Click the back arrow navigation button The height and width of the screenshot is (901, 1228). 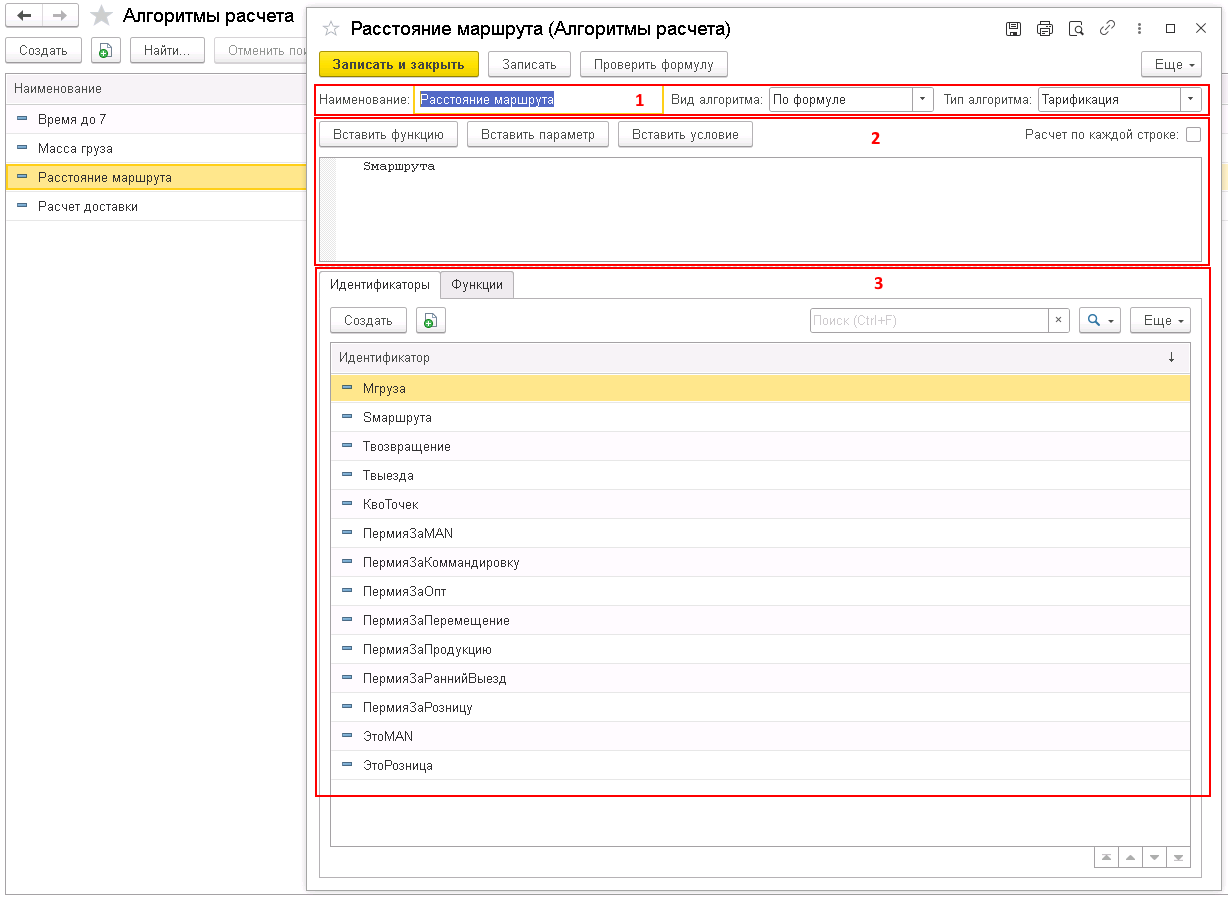[x=24, y=16]
